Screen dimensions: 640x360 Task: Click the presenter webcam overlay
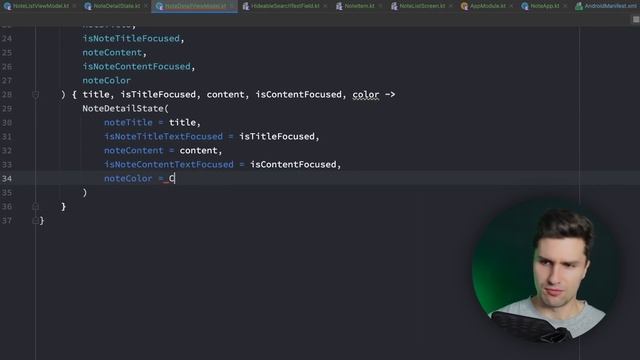[x=545, y=271]
